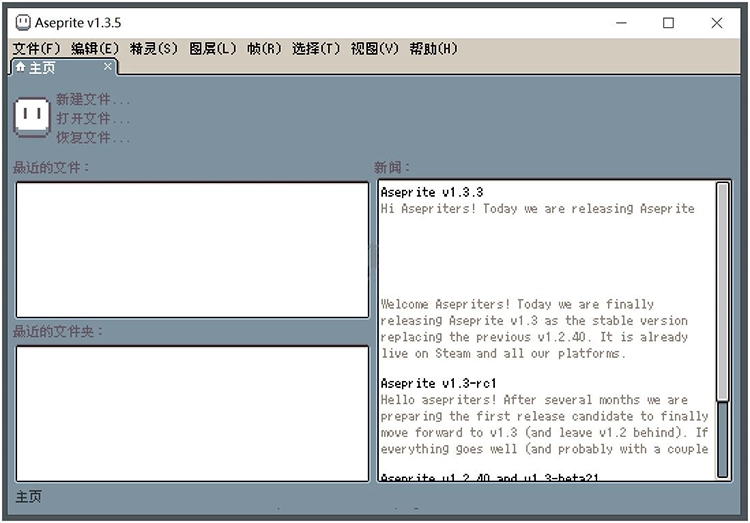This screenshot has height=523, width=750.
Task: Click inside the empty 最近的文件夹 list
Action: (192, 413)
